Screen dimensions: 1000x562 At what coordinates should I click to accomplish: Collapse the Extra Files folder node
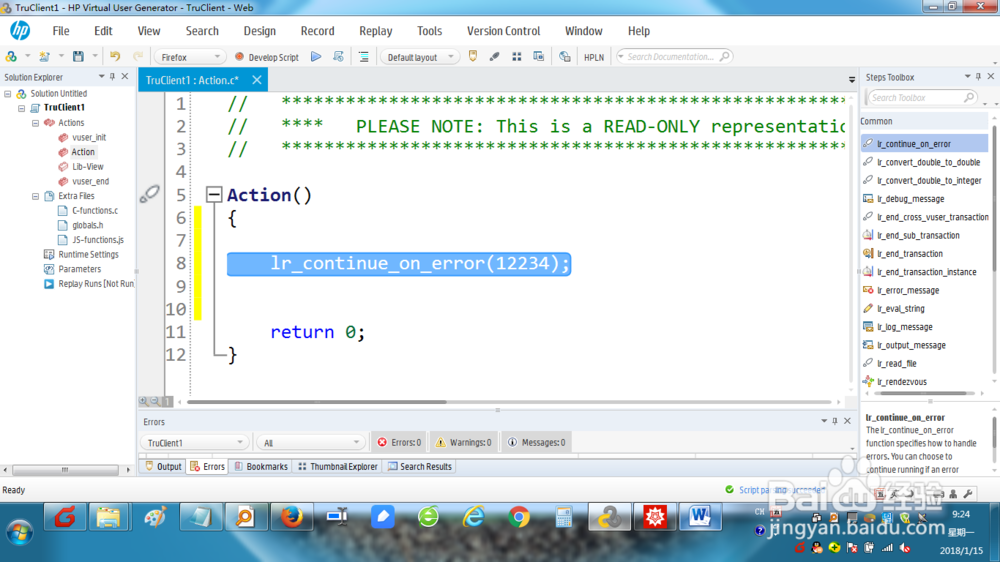pos(36,196)
